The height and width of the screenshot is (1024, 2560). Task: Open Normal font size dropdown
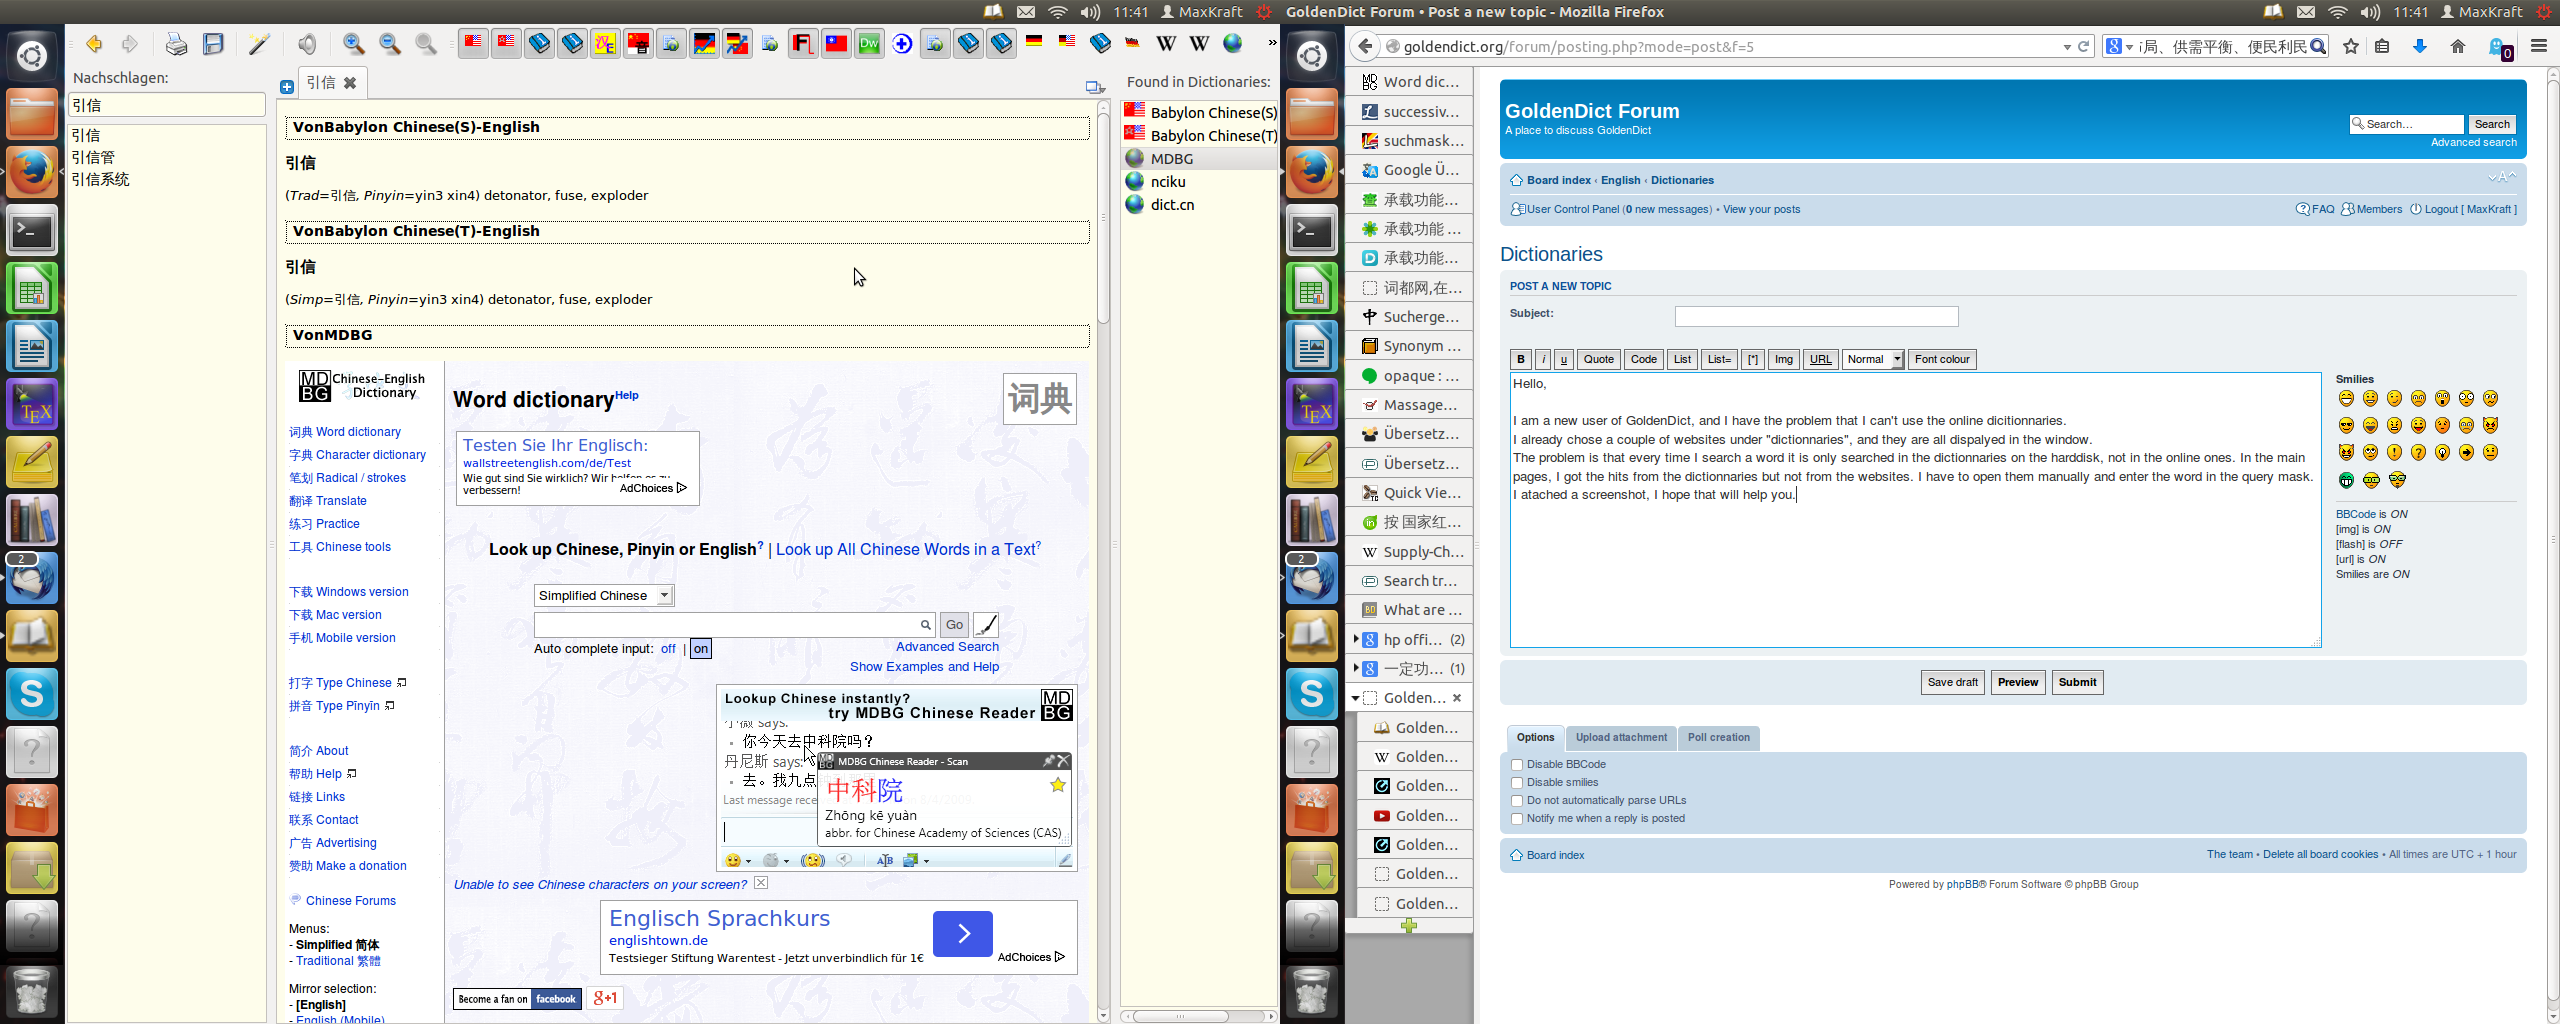[x=1873, y=360]
